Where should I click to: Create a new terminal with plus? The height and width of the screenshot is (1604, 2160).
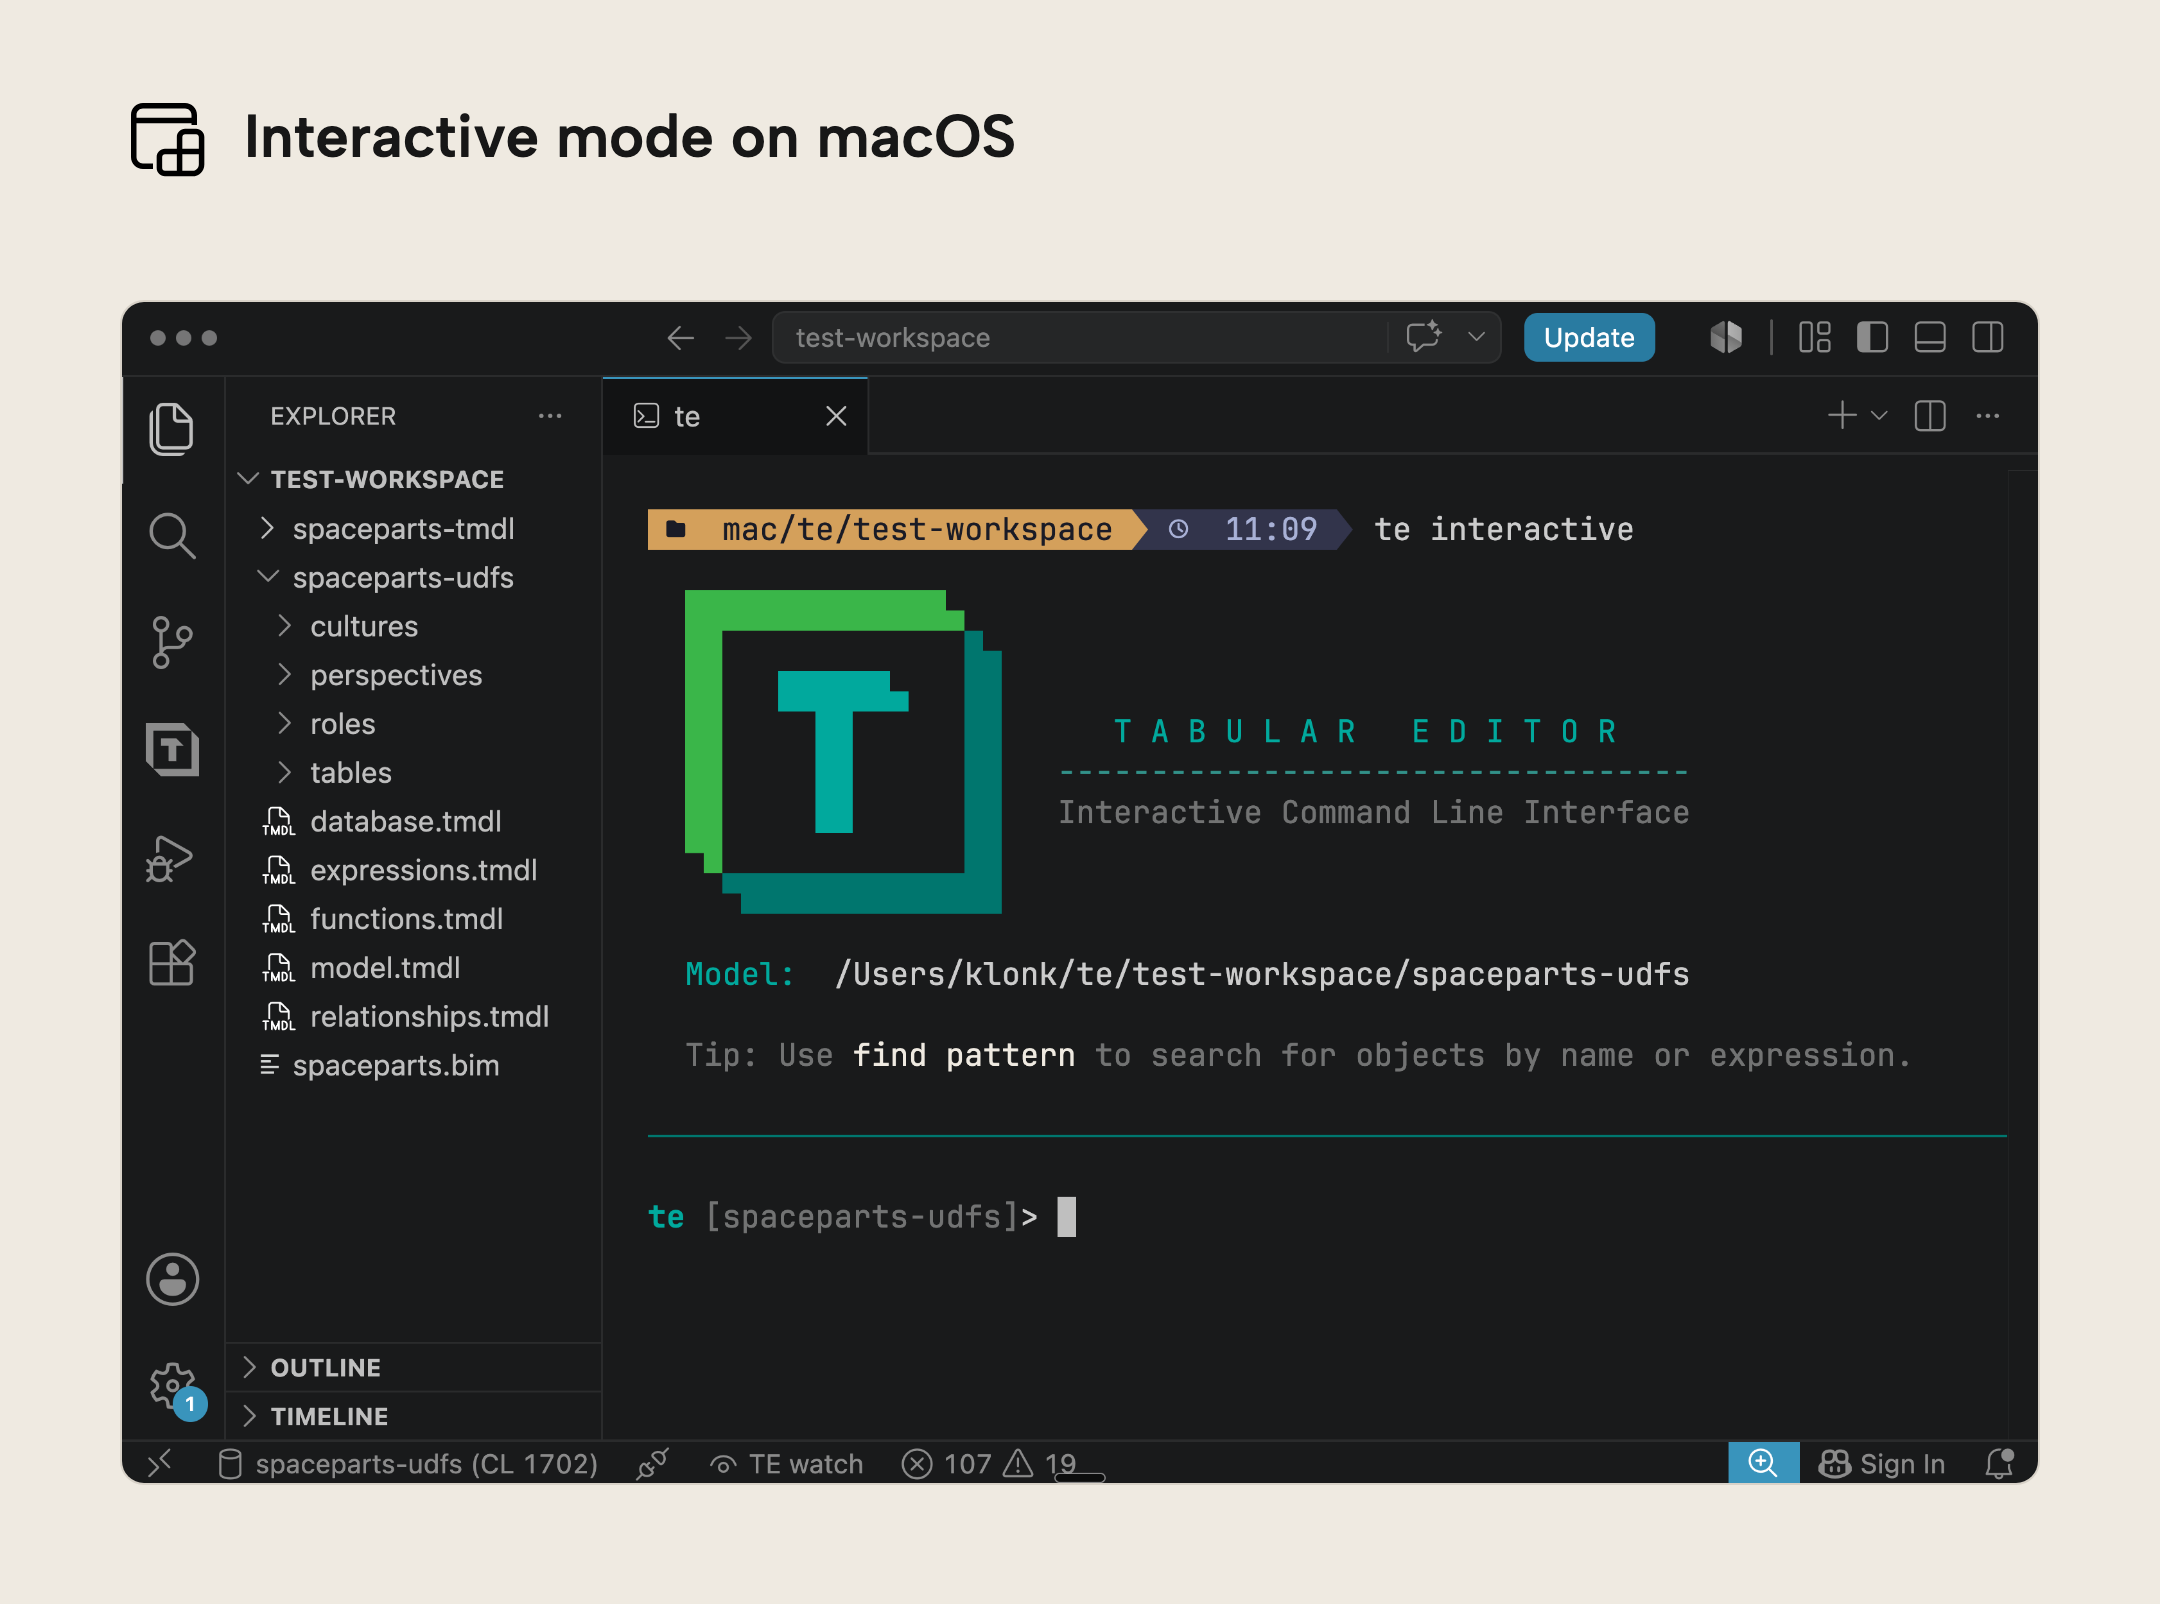1842,415
